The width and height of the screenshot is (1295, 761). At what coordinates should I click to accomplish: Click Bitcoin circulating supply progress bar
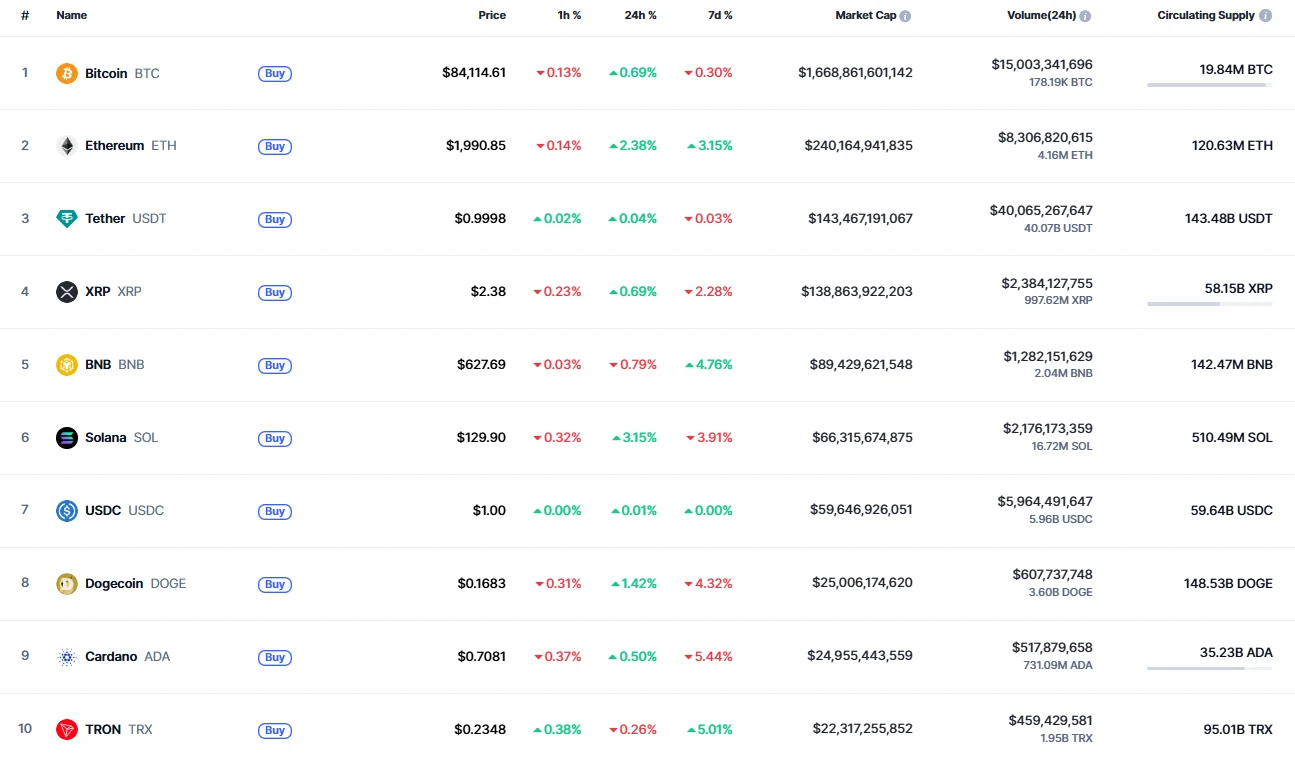coord(1209,85)
